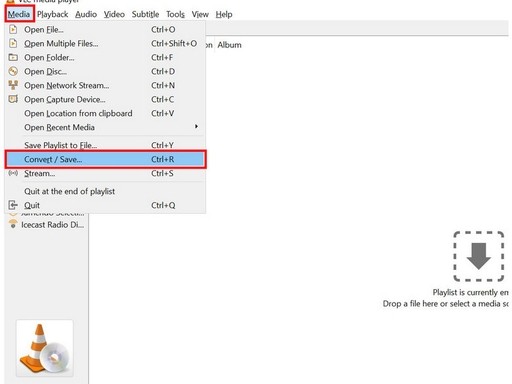Viewport: 512px width, 384px height.
Task: Click the drop-file arrow placeholder icon
Action: [478, 256]
